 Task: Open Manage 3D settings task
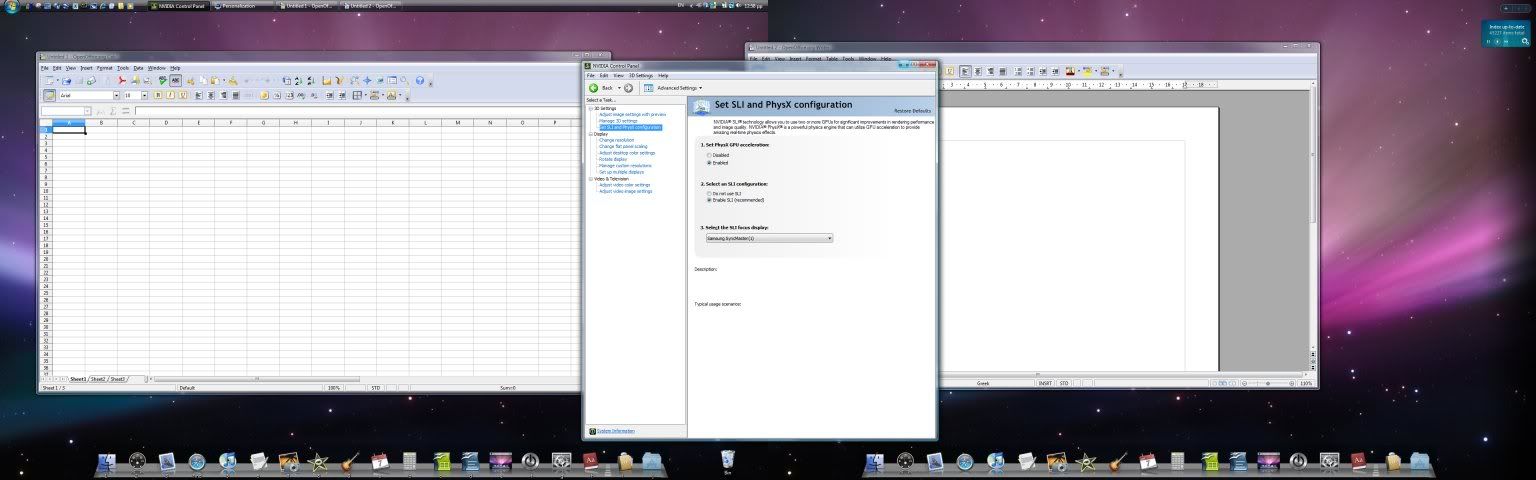tap(618, 121)
